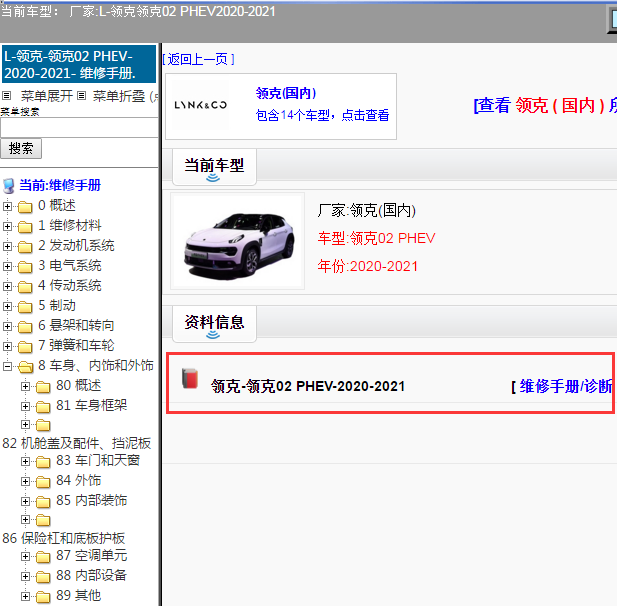Click the 菜单展开 icon
617x606 pixels.
[6, 96]
